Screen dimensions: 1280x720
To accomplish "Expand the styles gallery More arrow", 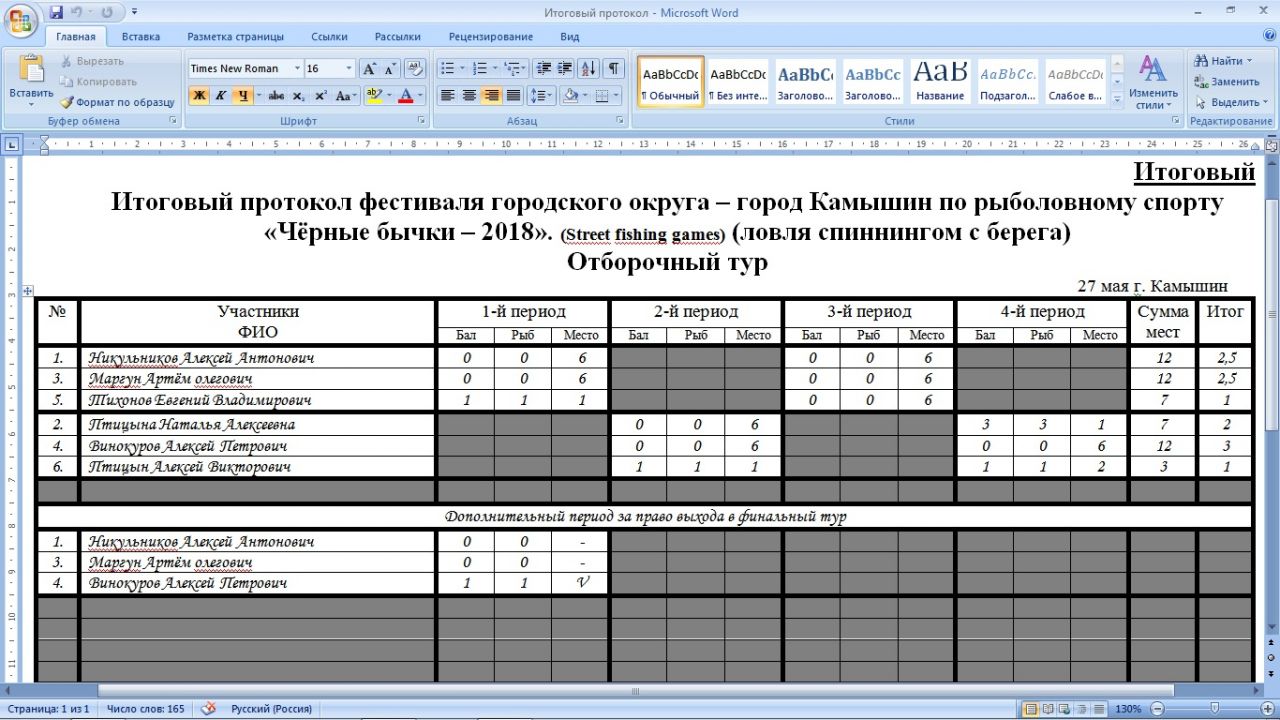I will [x=1118, y=100].
